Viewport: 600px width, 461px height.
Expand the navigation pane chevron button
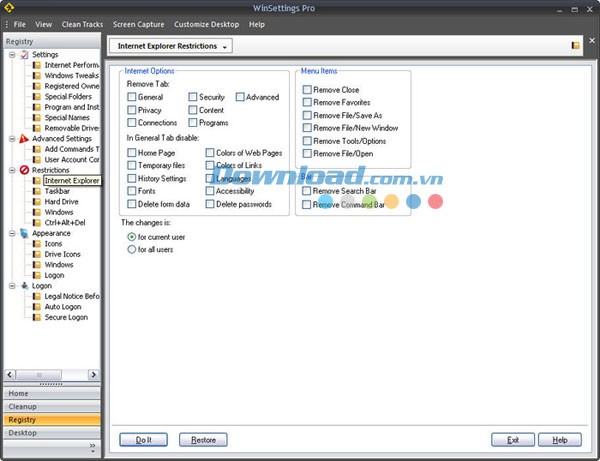click(x=92, y=447)
